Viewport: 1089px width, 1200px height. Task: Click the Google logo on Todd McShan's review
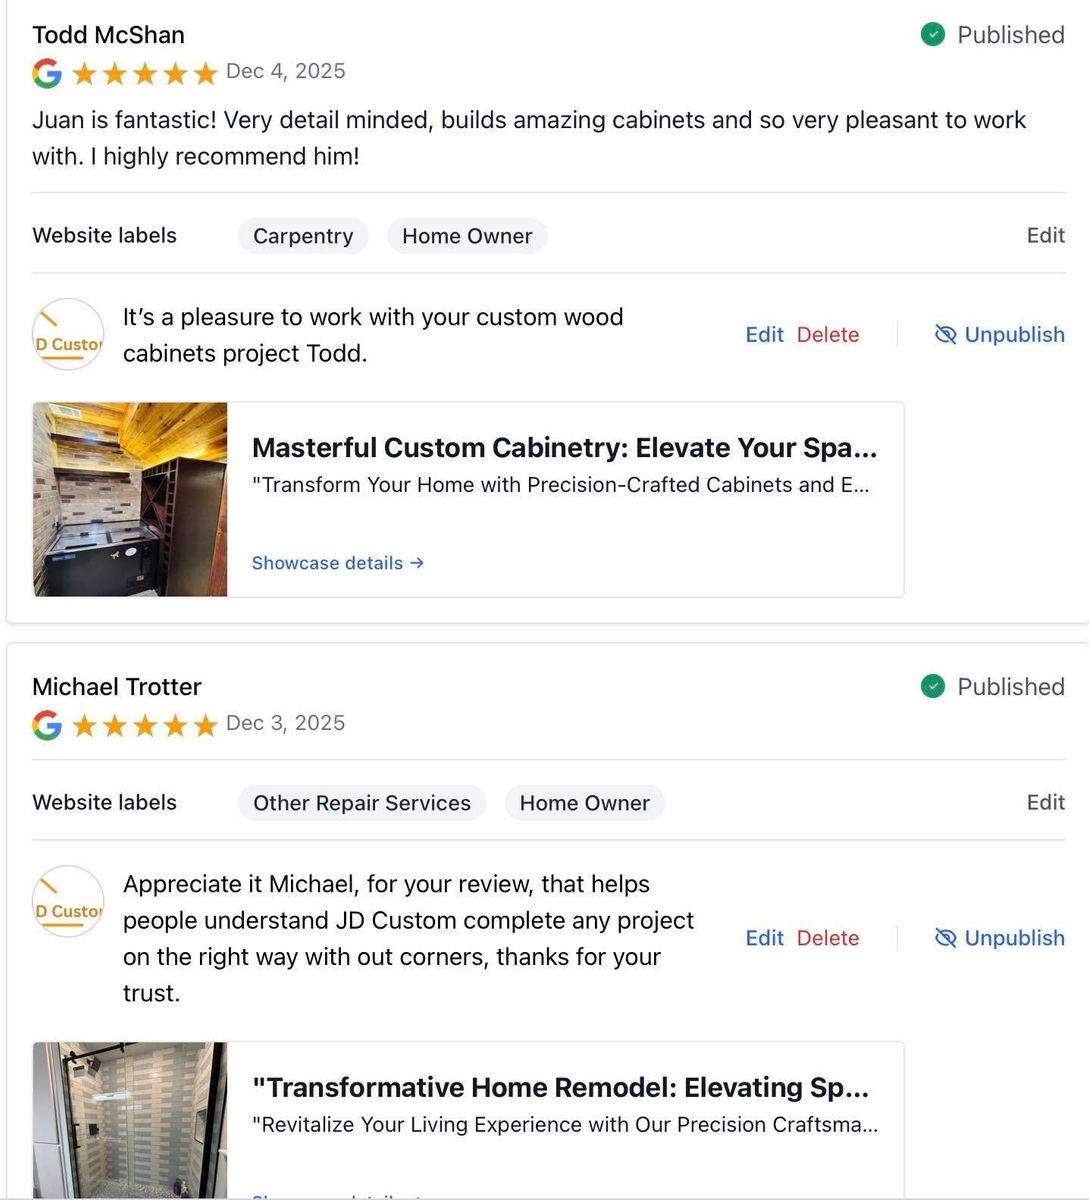coord(47,73)
